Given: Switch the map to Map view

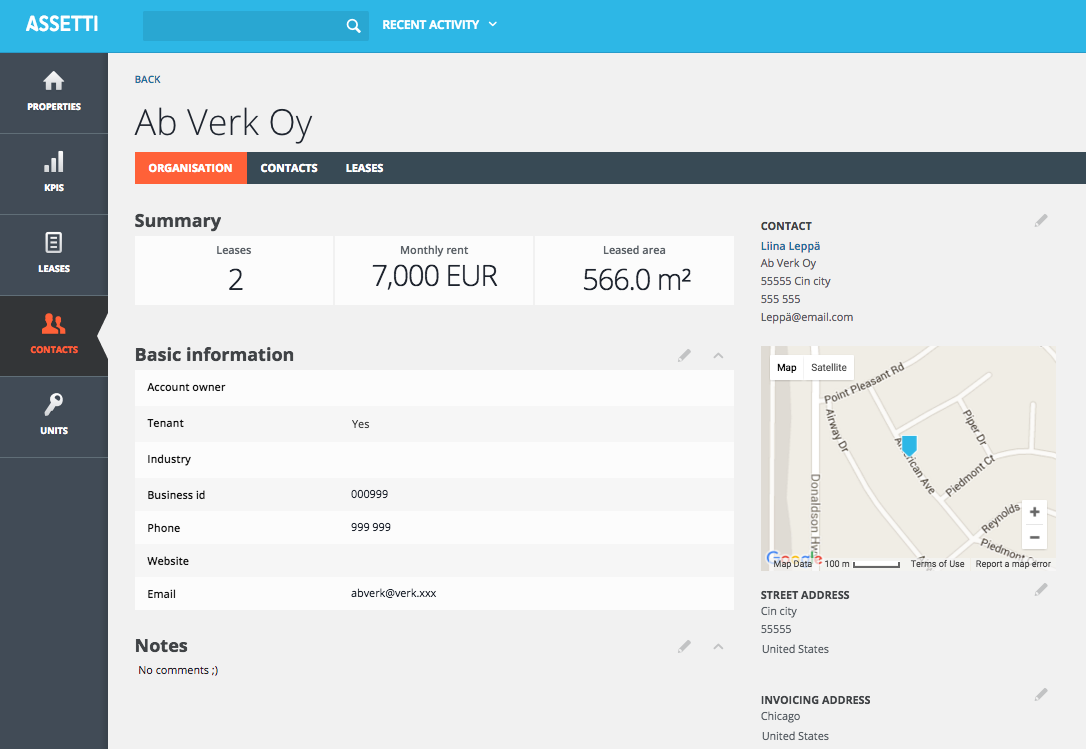Looking at the screenshot, I should pos(787,367).
